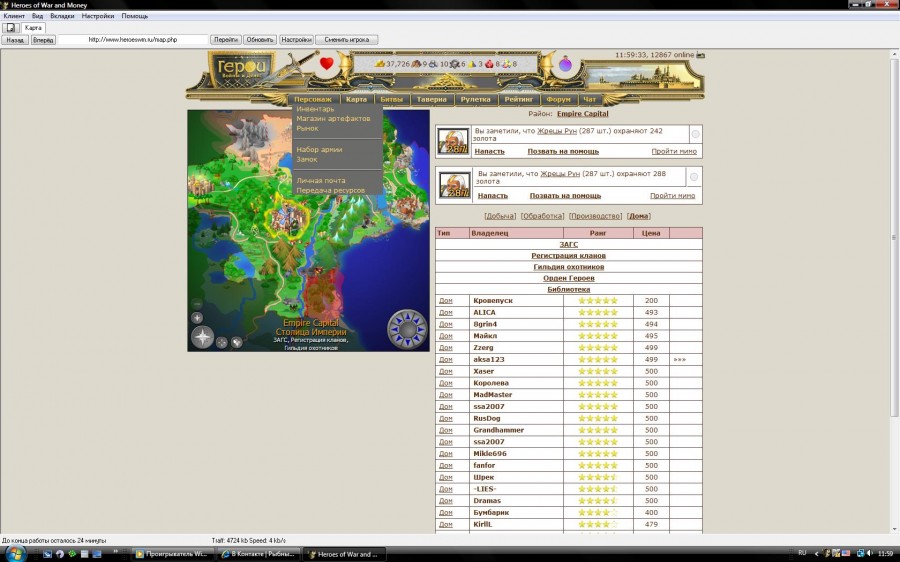Screen dimensions: 900x562
Task: Click the red mercury resource icon
Action: point(489,64)
